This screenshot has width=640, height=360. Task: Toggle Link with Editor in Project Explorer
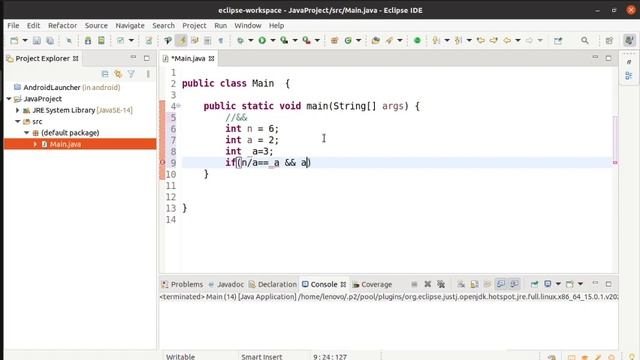tap(118, 74)
